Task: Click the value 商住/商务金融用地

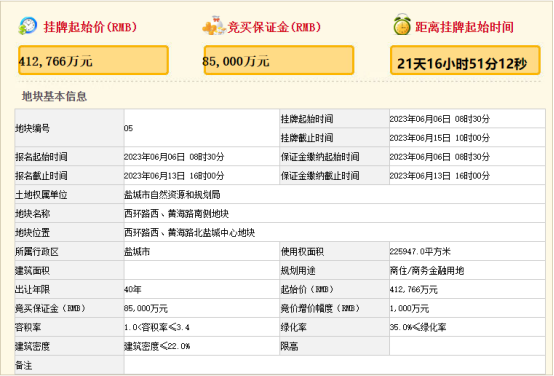Action: (x=427, y=271)
